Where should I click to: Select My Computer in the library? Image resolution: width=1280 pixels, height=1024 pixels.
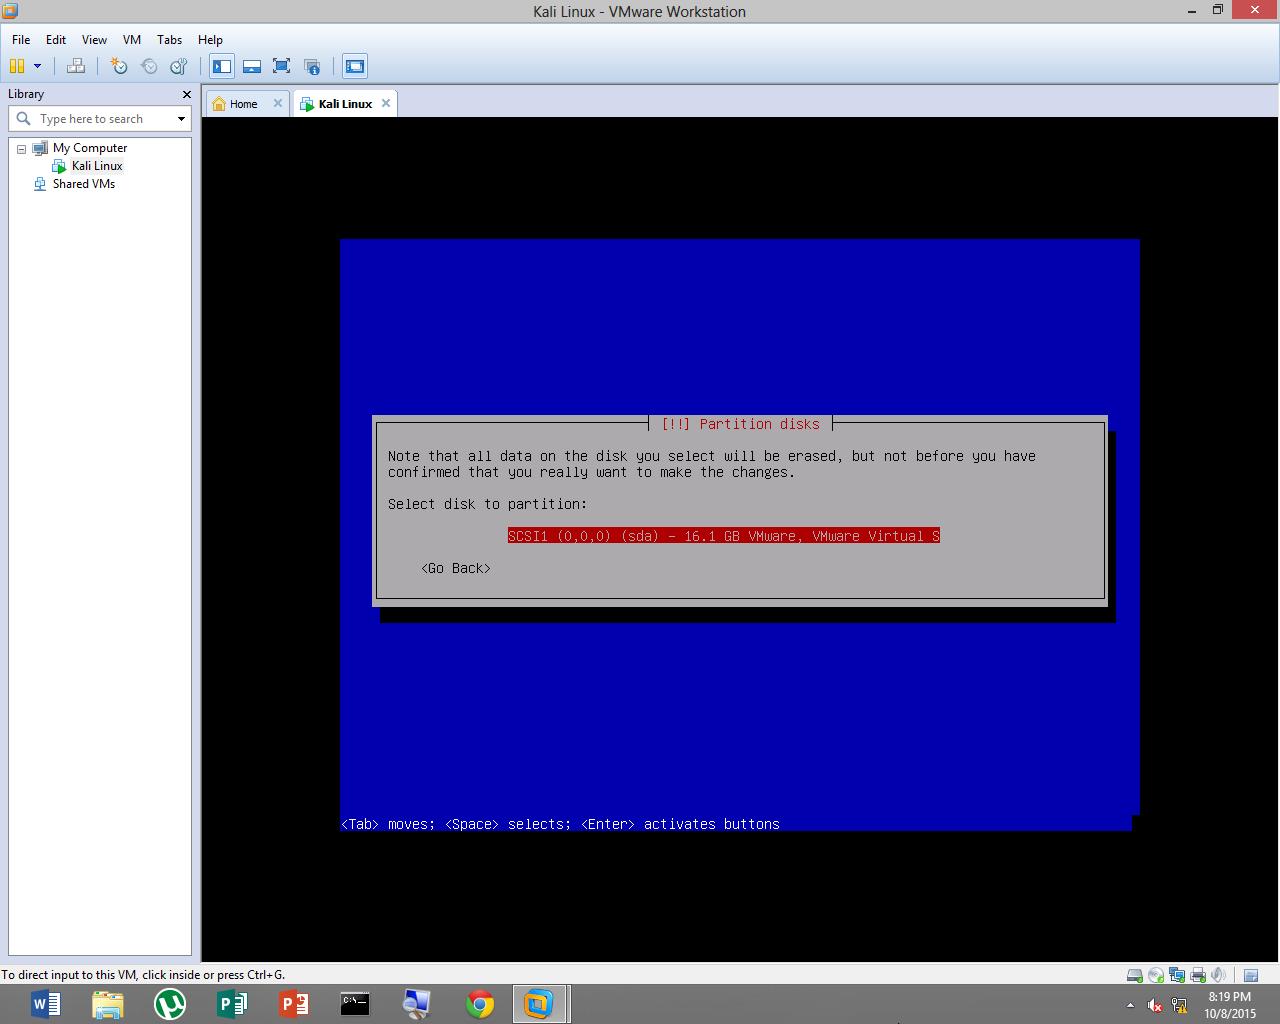[x=90, y=148]
